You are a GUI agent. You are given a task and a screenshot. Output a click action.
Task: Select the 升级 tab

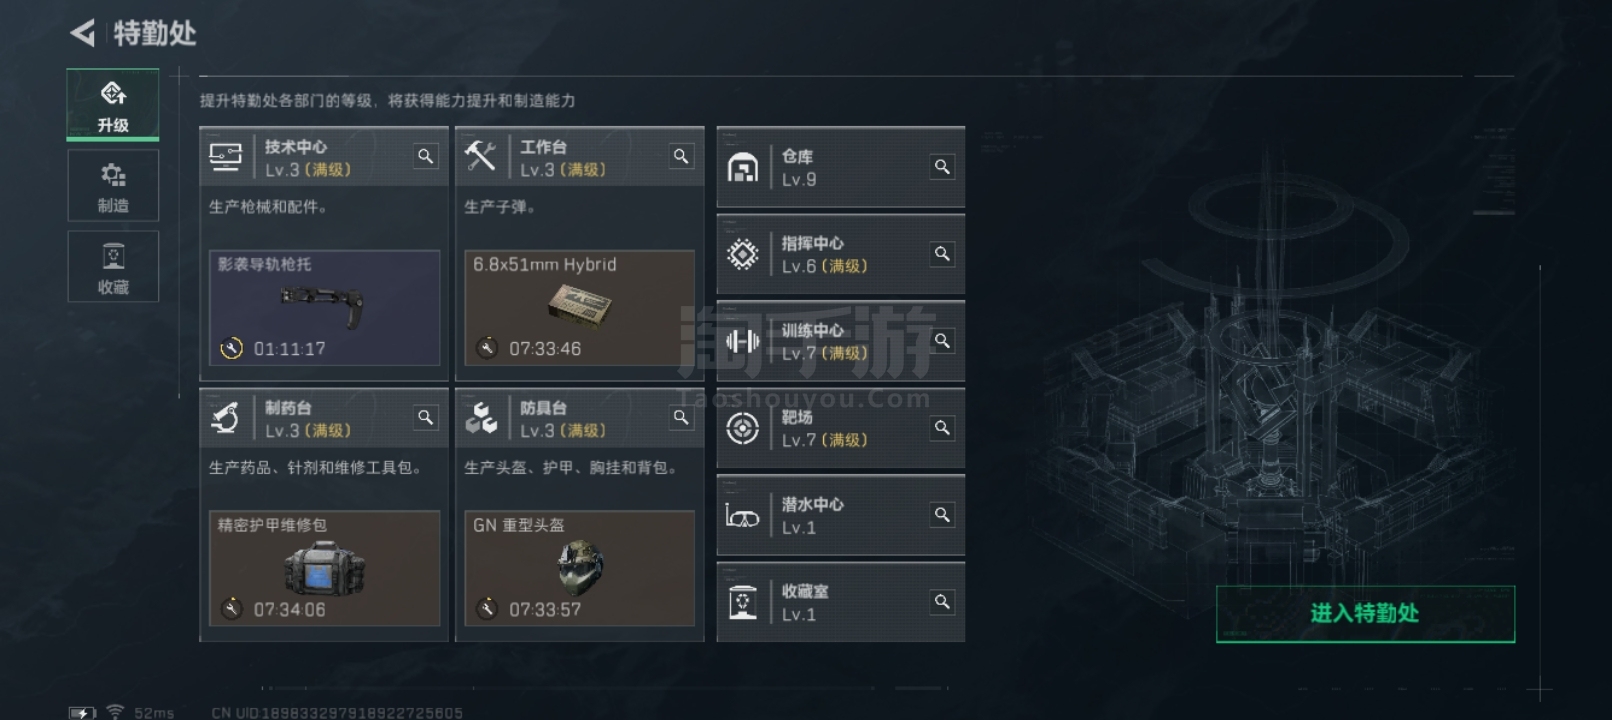tap(113, 105)
